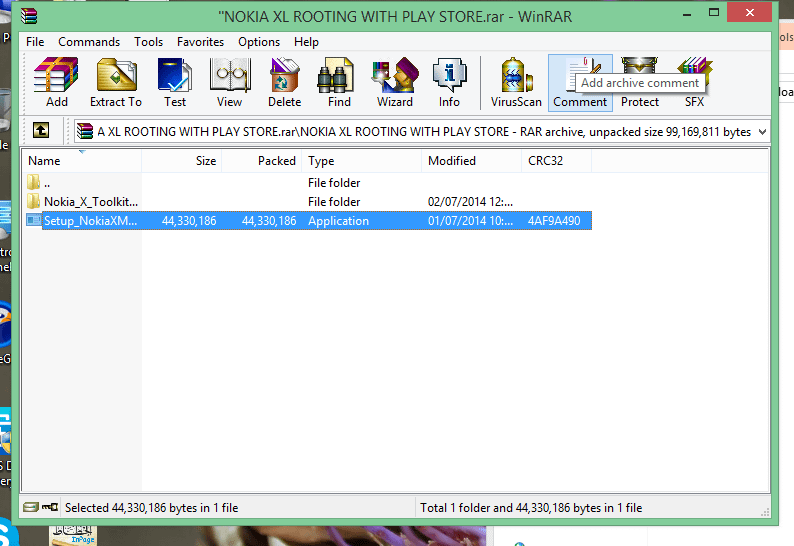Maximize the WinRAR window
Screen dimensions: 794x546
pos(713,13)
